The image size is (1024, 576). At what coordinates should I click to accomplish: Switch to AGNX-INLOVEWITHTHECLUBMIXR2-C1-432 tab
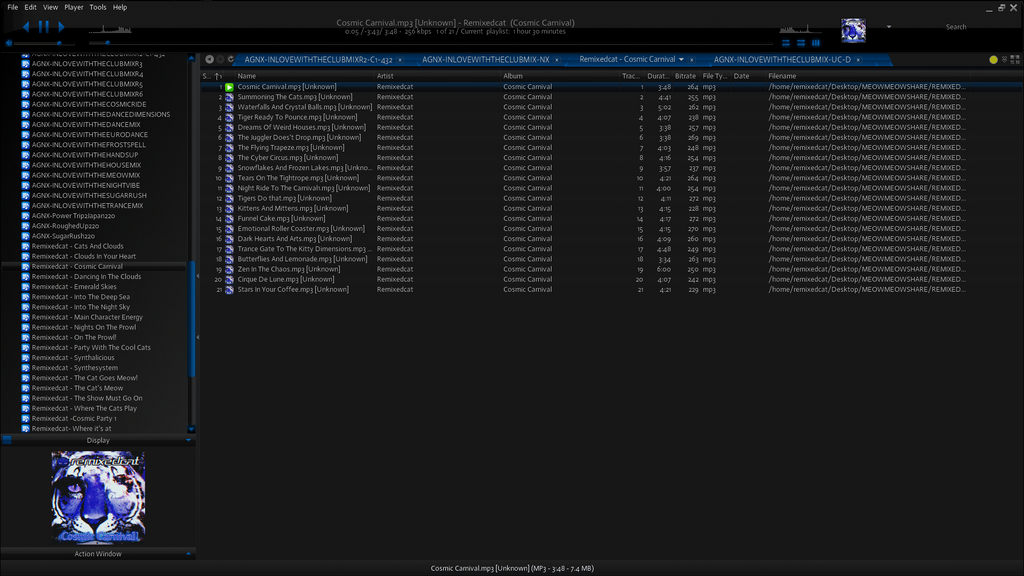point(318,59)
